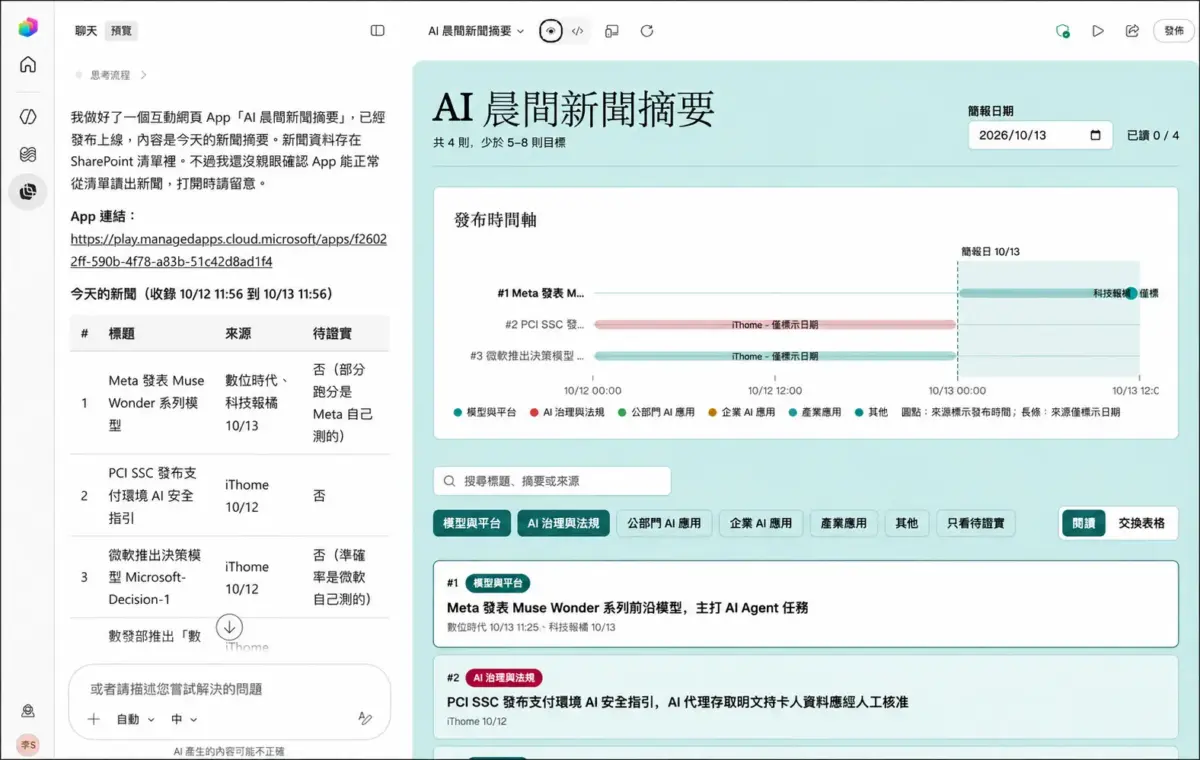The width and height of the screenshot is (1200, 760).
Task: Toggle the 模型與平台 filter chip
Action: [473, 523]
